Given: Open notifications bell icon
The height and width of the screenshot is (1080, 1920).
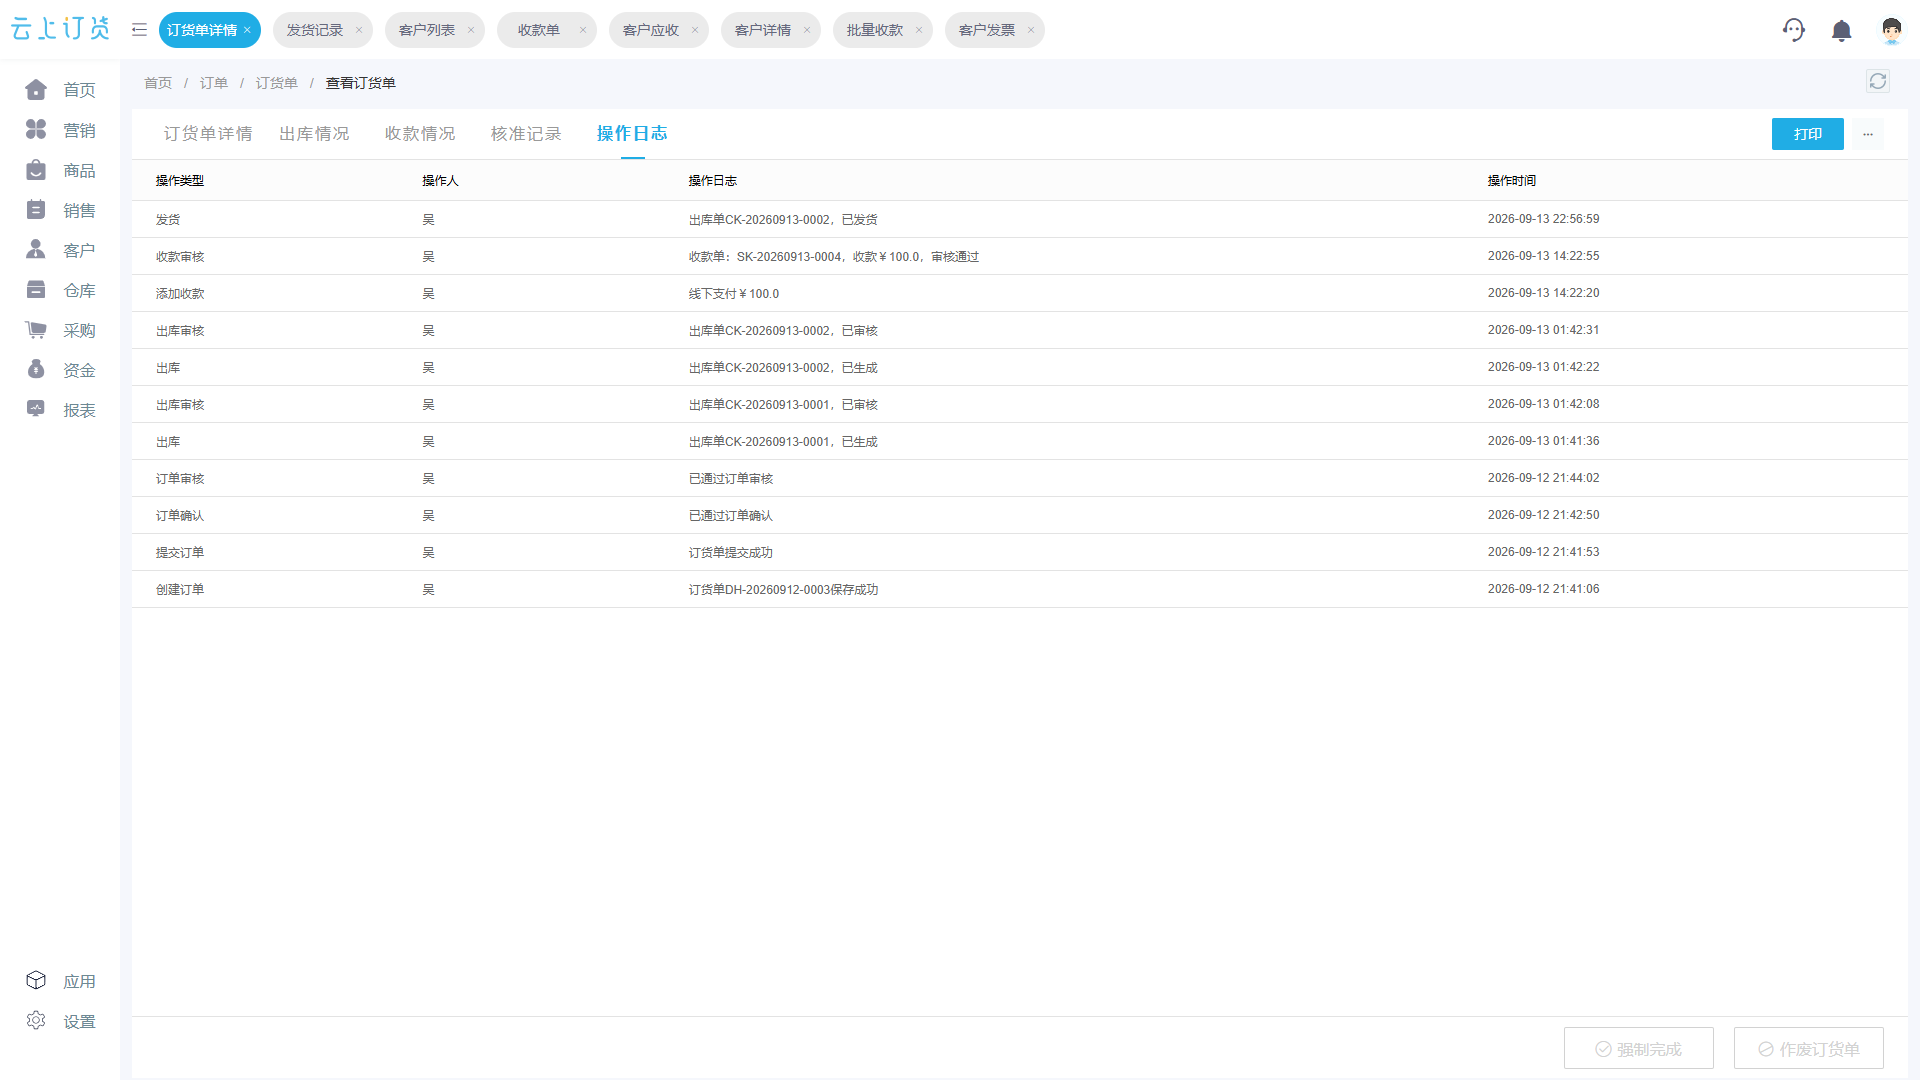Looking at the screenshot, I should [1842, 30].
